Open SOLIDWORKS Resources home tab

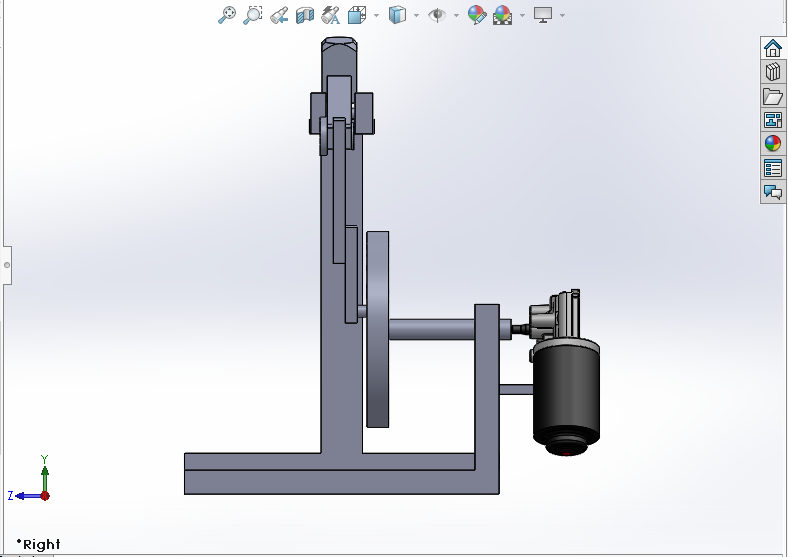coord(773,48)
